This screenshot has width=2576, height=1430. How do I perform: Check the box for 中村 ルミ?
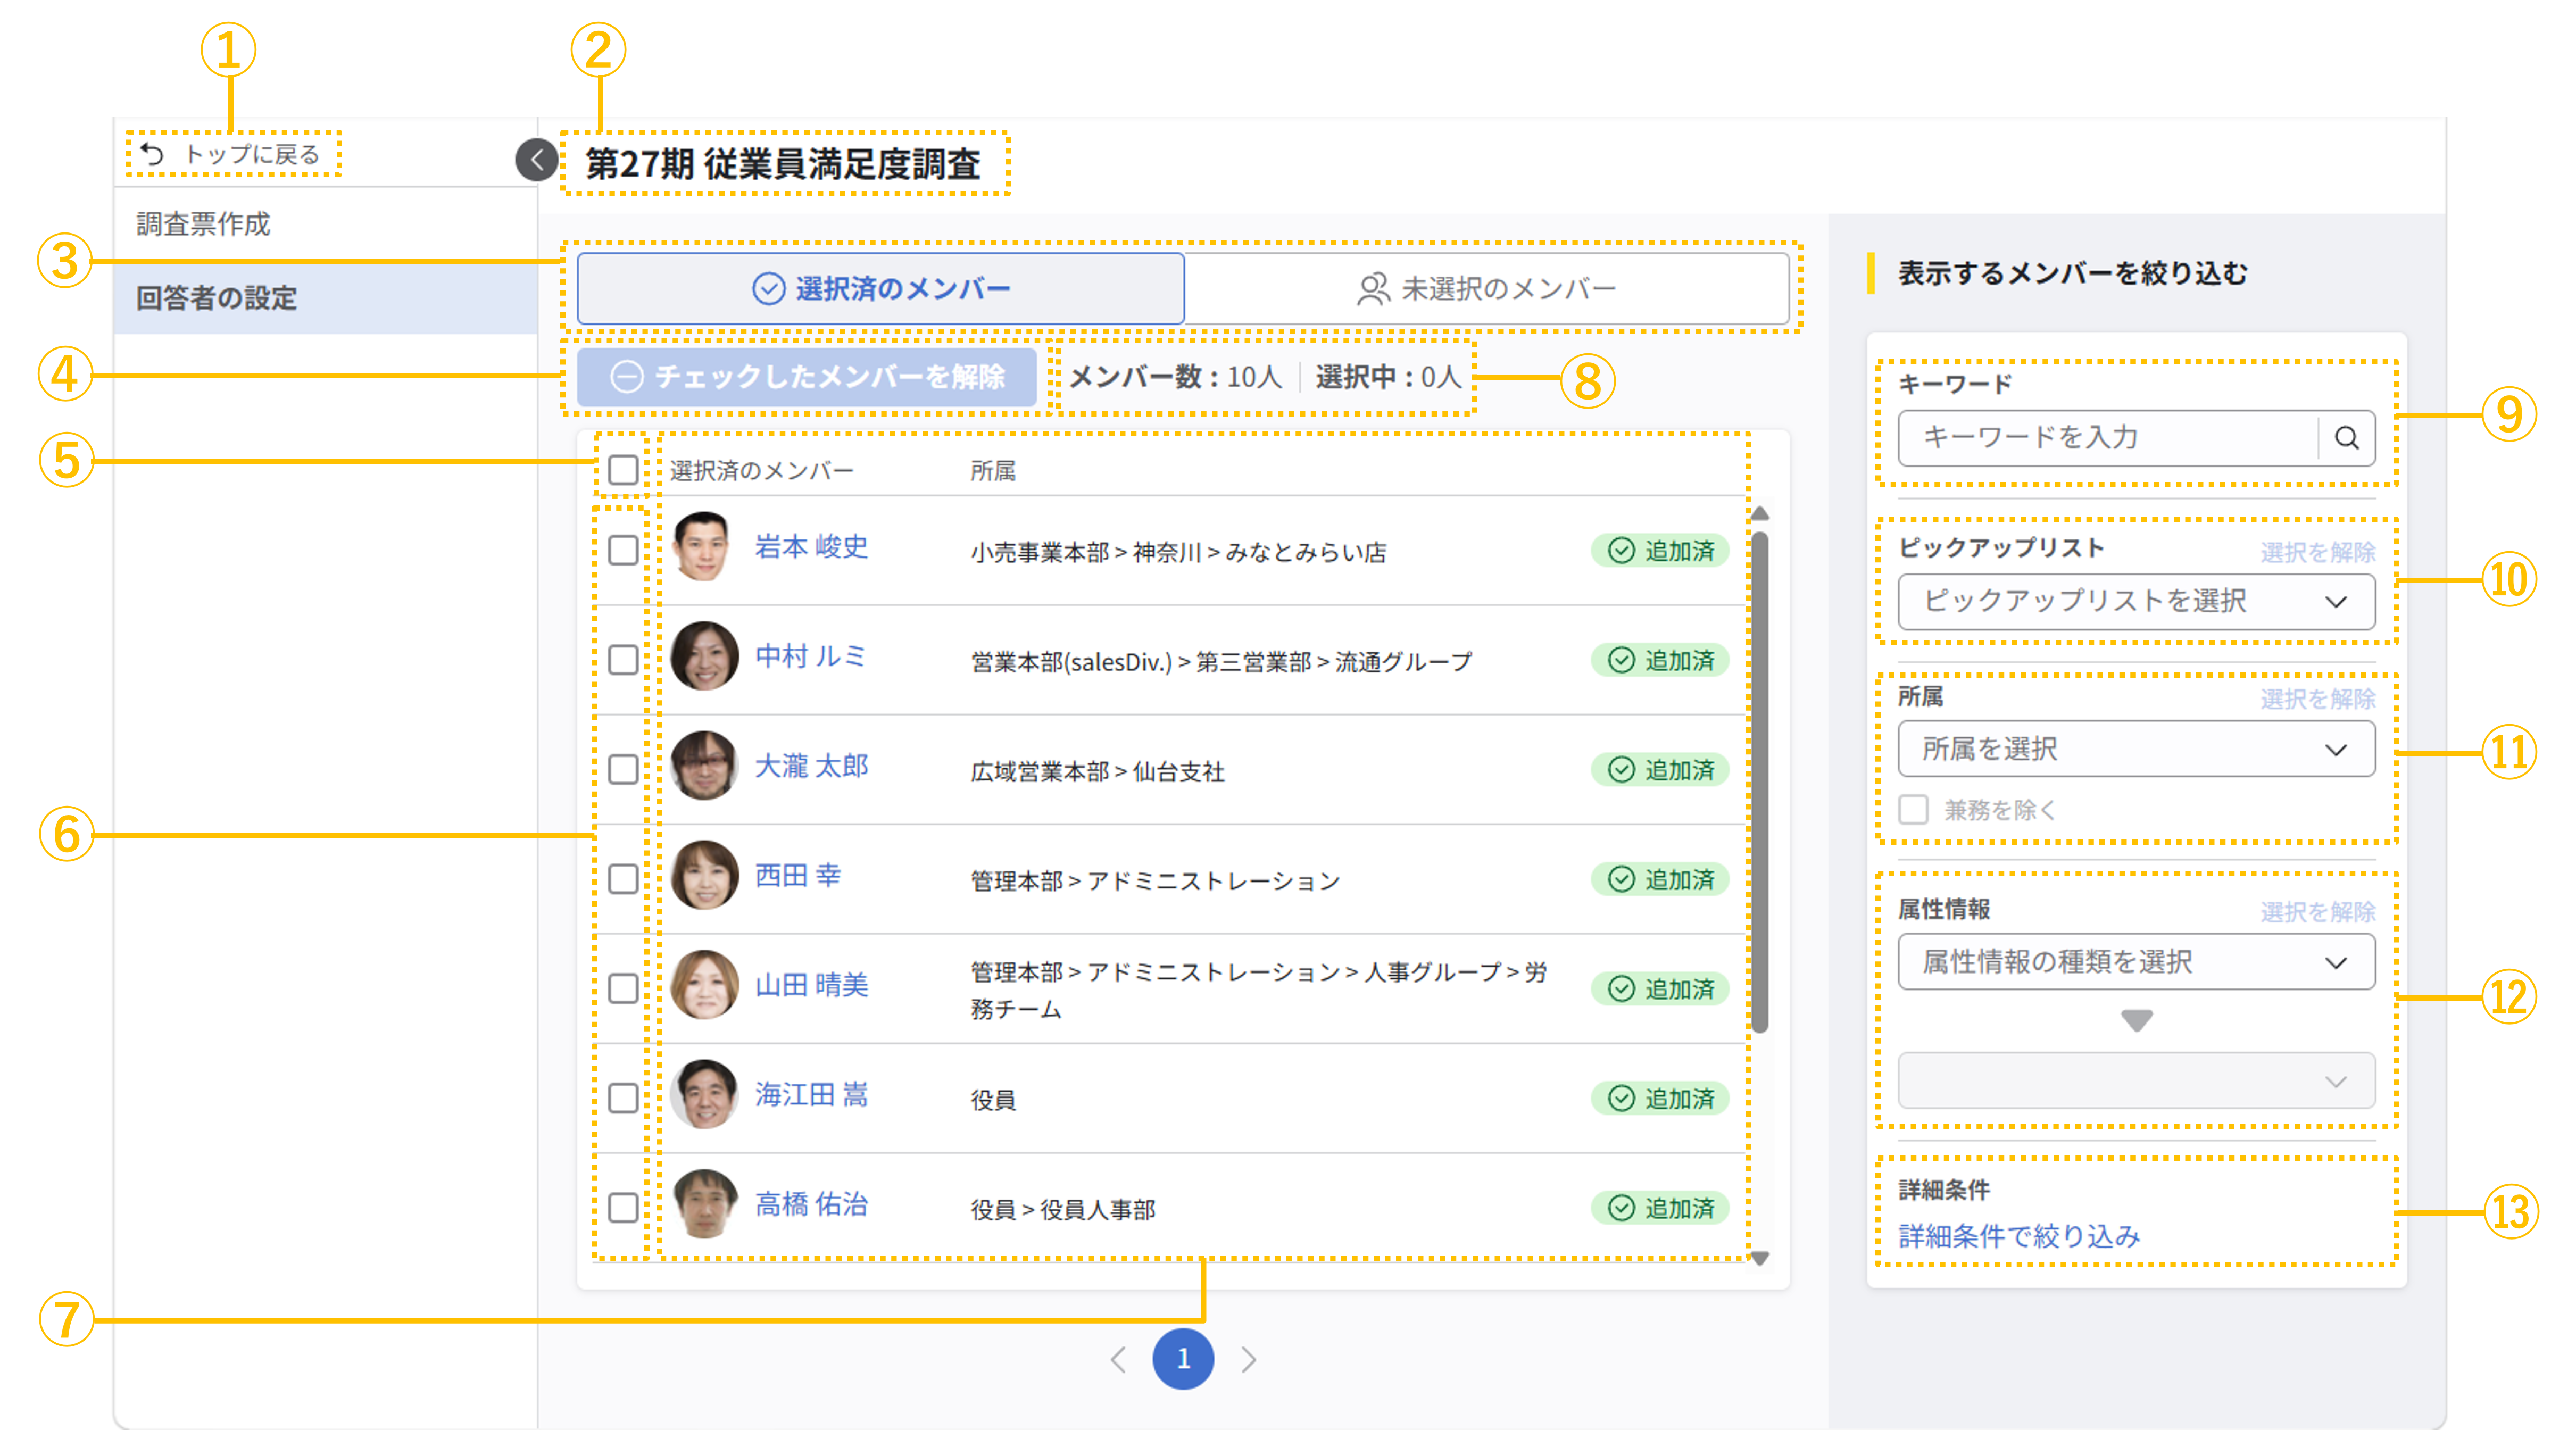[623, 660]
